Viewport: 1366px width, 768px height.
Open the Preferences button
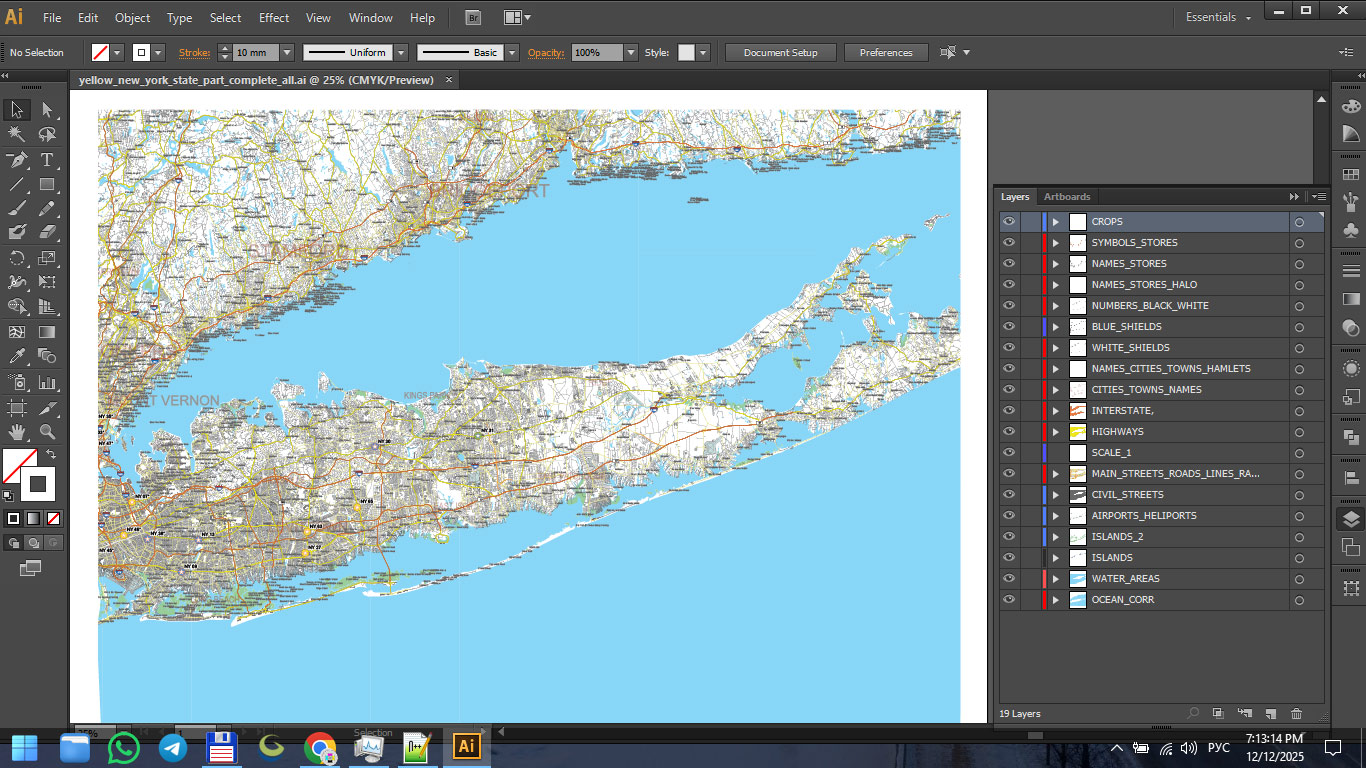click(886, 53)
